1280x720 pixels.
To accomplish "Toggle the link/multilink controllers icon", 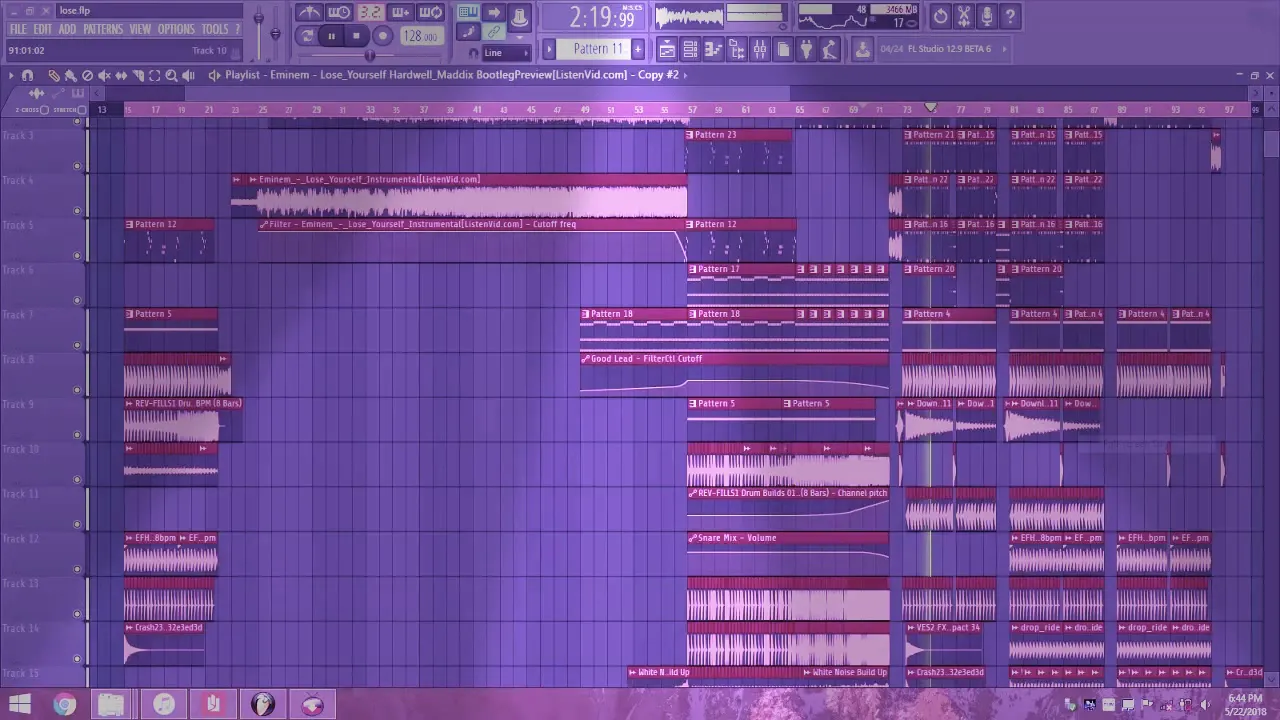I will coord(494,32).
